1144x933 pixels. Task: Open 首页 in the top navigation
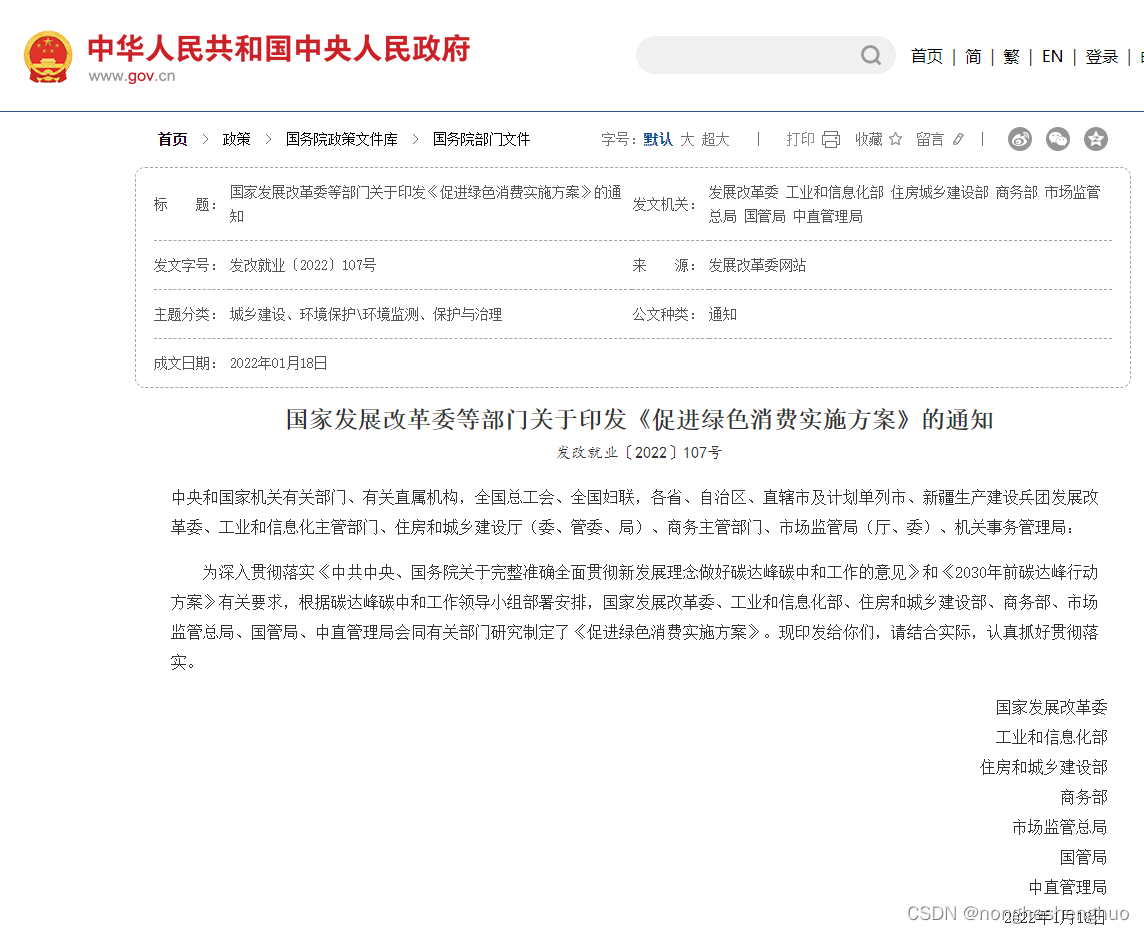point(927,56)
